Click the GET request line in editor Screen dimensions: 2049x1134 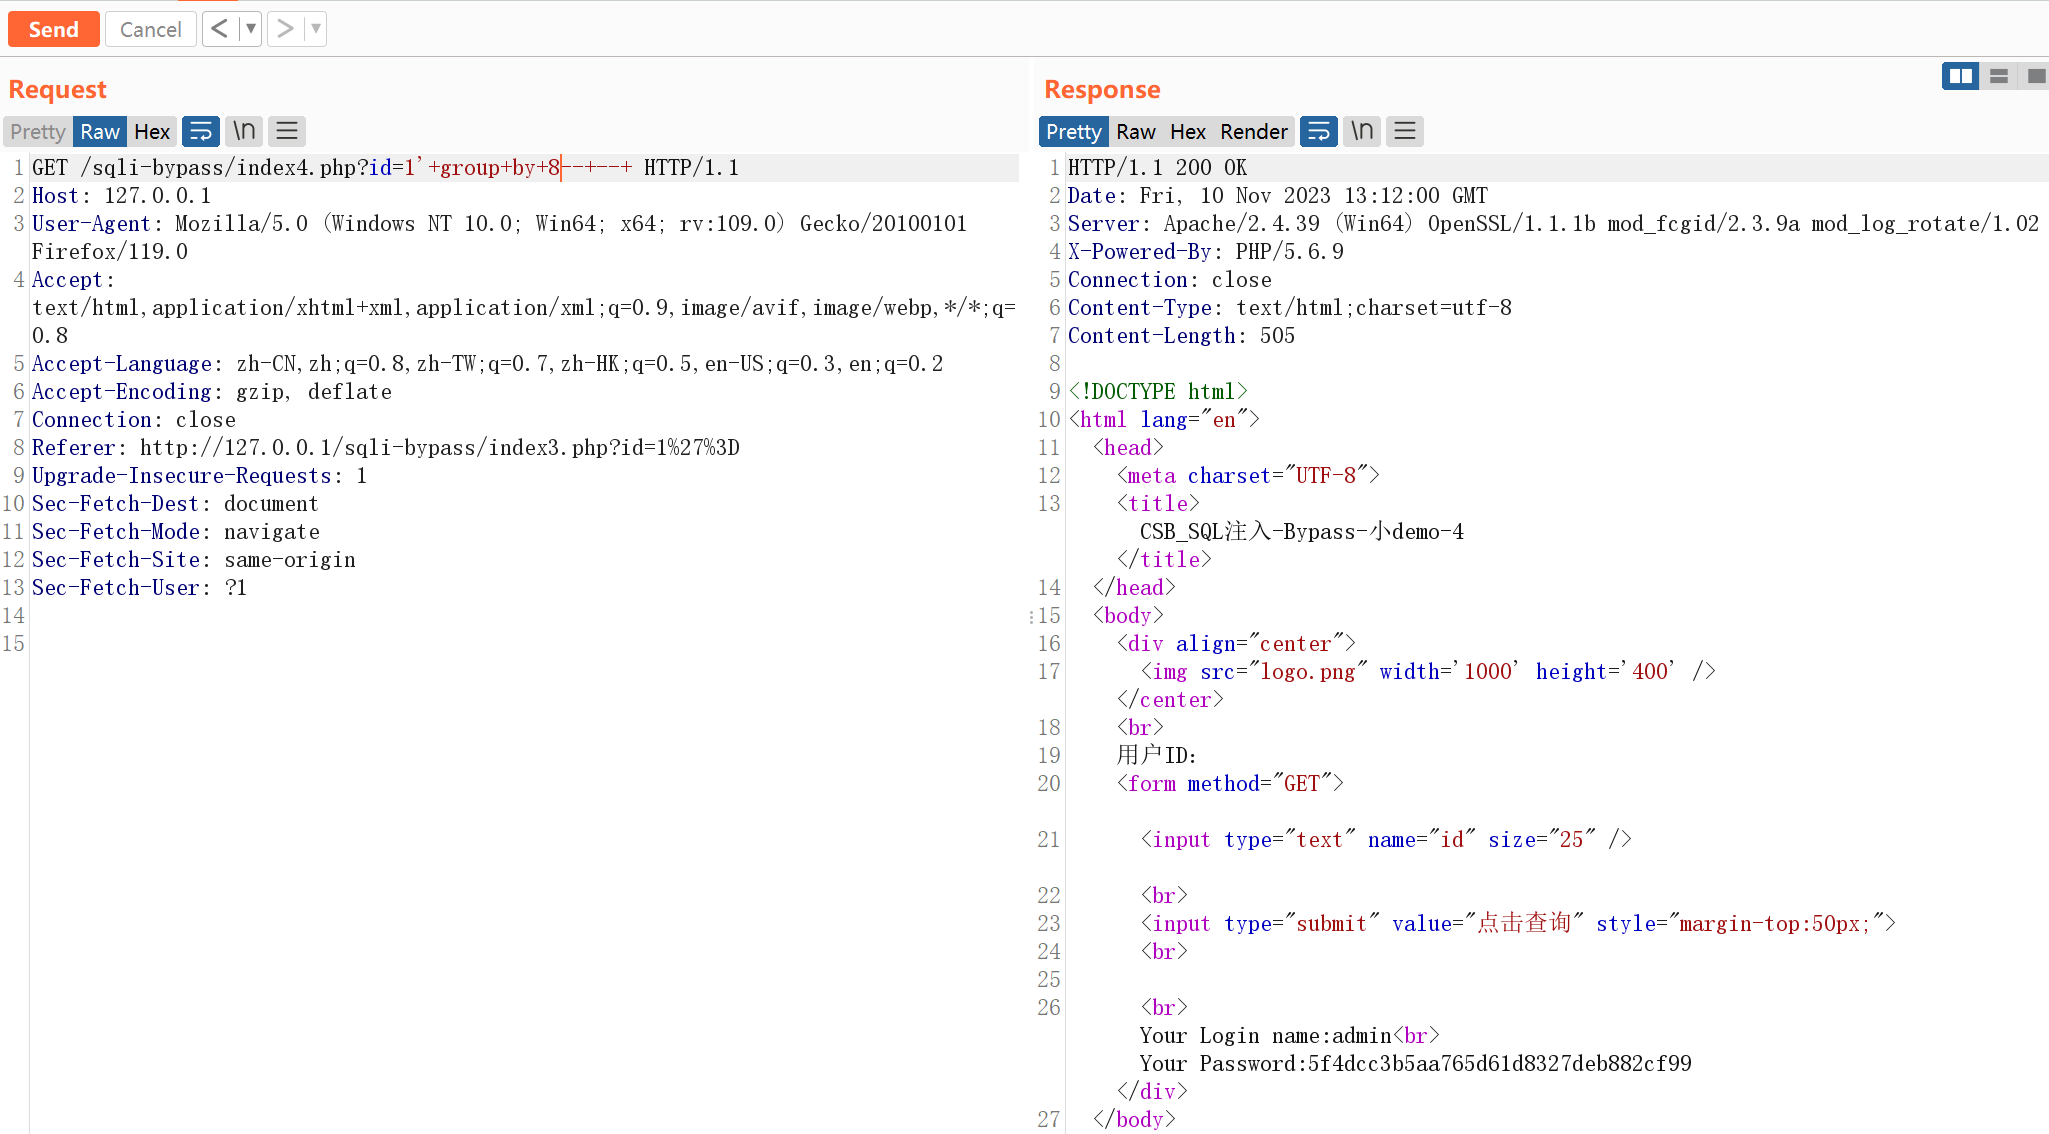(385, 167)
